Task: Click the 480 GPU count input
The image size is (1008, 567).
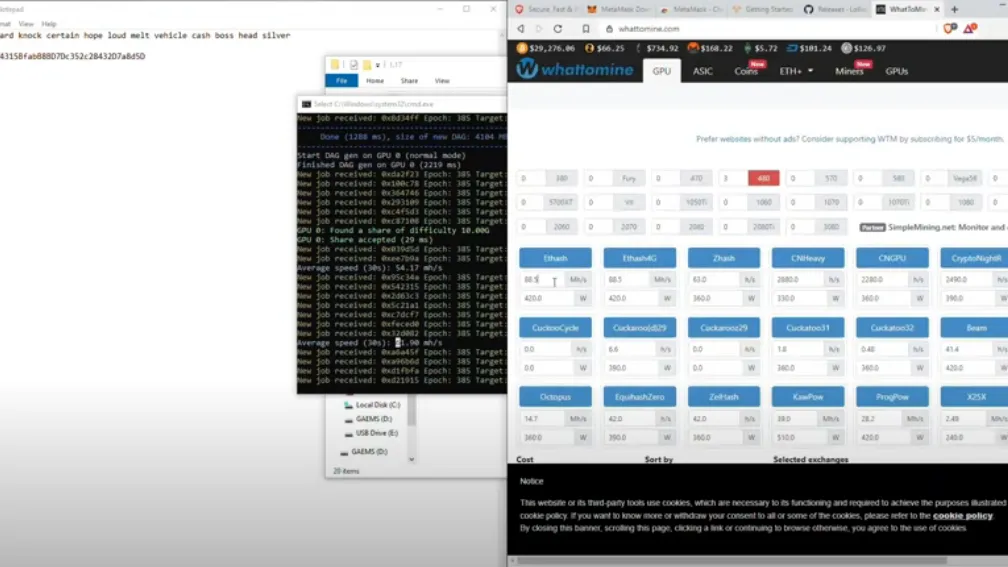Action: (733, 178)
